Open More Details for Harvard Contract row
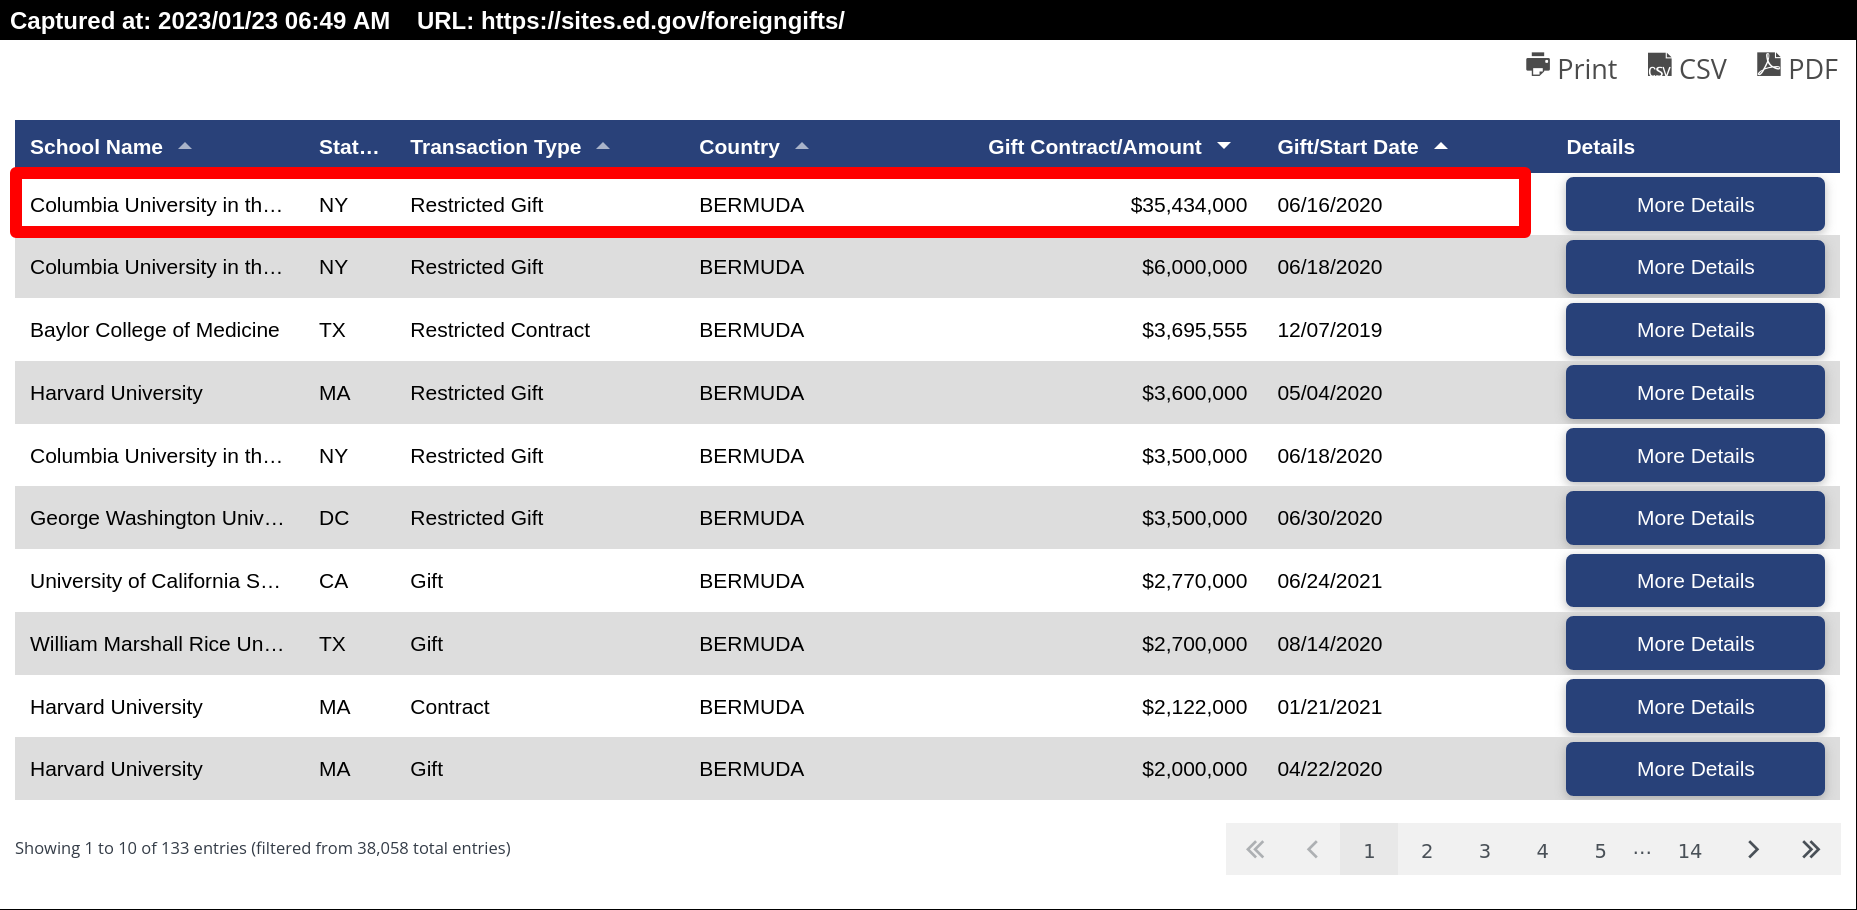Viewport: 1857px width, 910px height. [x=1695, y=707]
